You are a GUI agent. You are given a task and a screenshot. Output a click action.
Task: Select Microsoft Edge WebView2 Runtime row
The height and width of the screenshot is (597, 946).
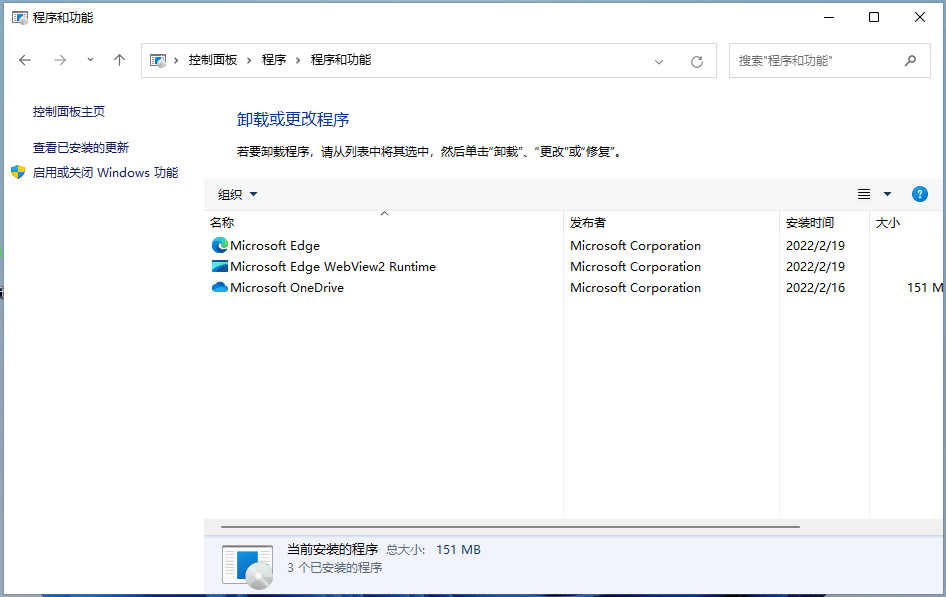coord(575,267)
